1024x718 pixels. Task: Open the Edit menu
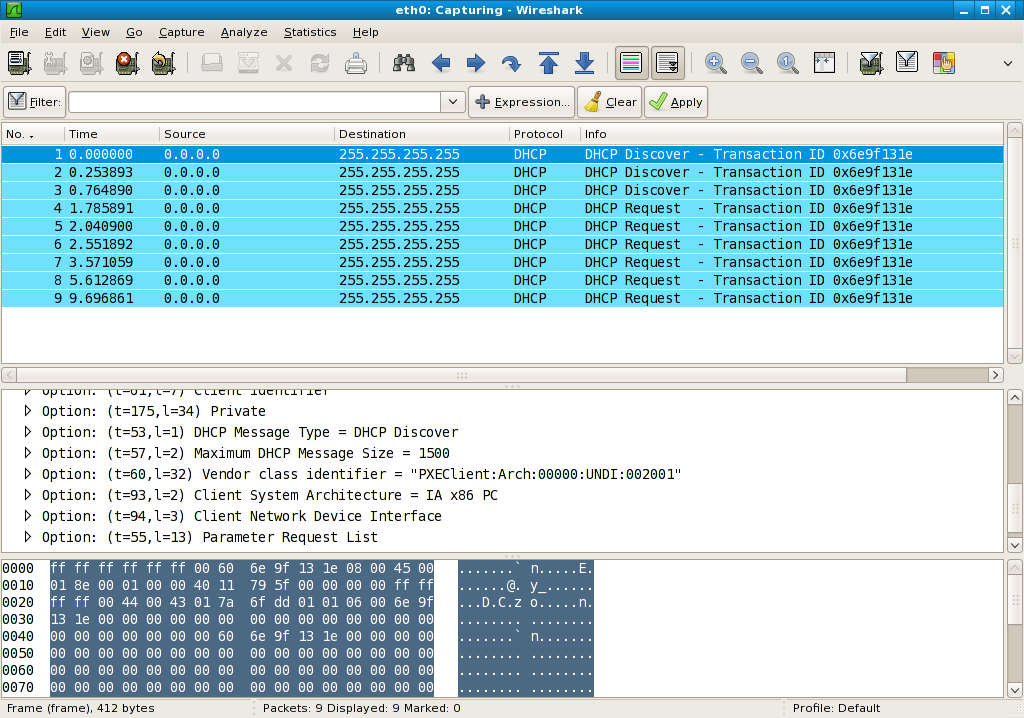[56, 32]
